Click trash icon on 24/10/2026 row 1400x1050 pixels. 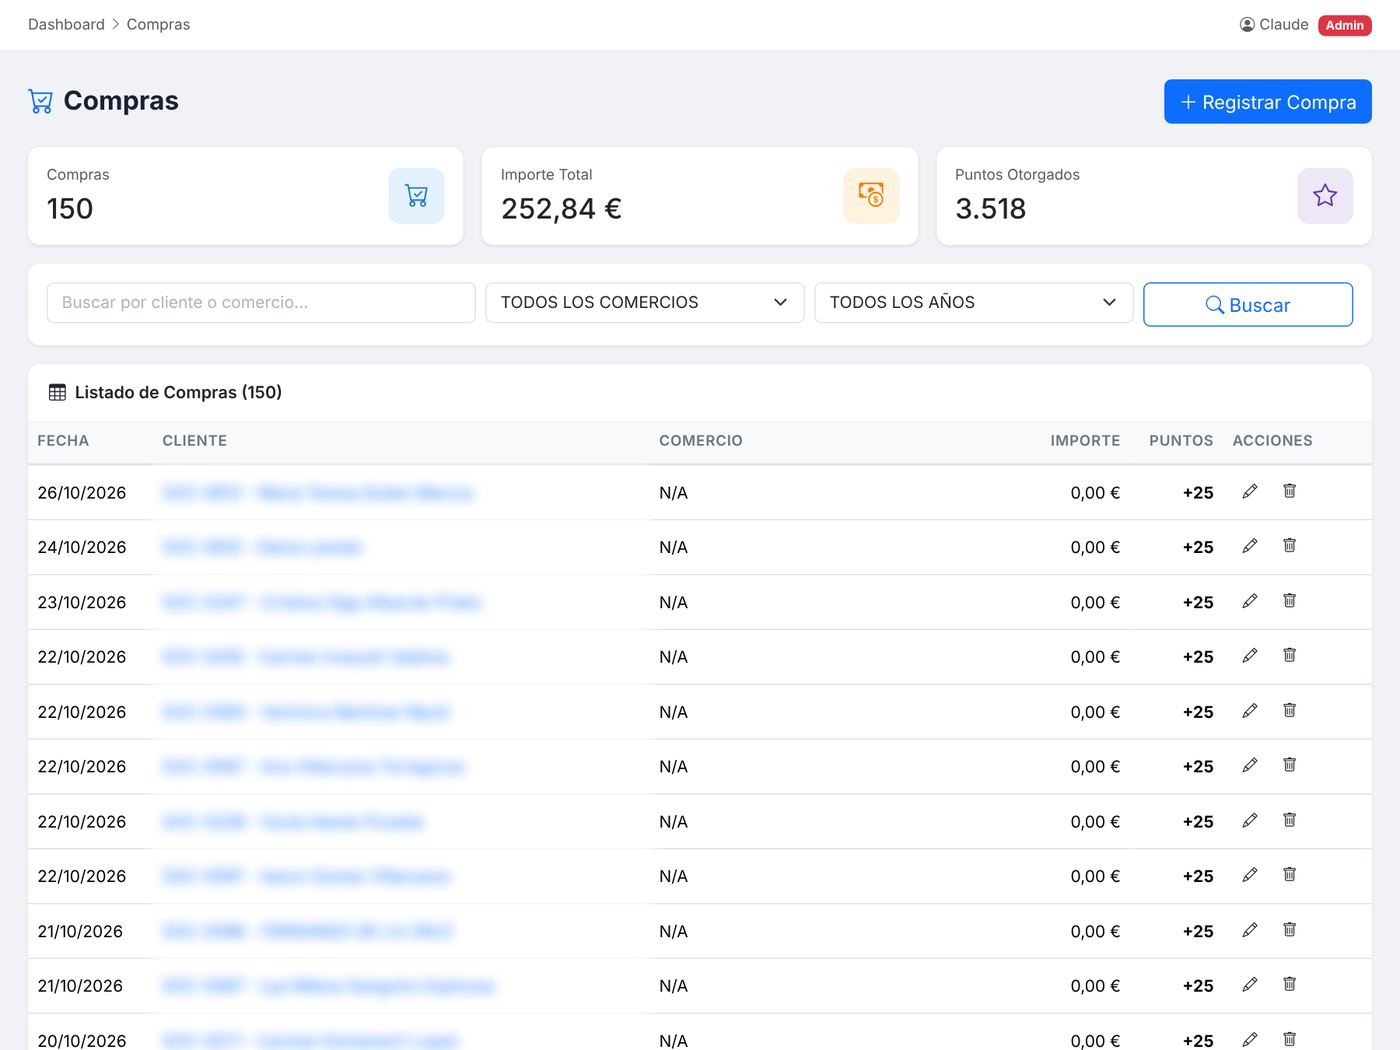(1289, 546)
